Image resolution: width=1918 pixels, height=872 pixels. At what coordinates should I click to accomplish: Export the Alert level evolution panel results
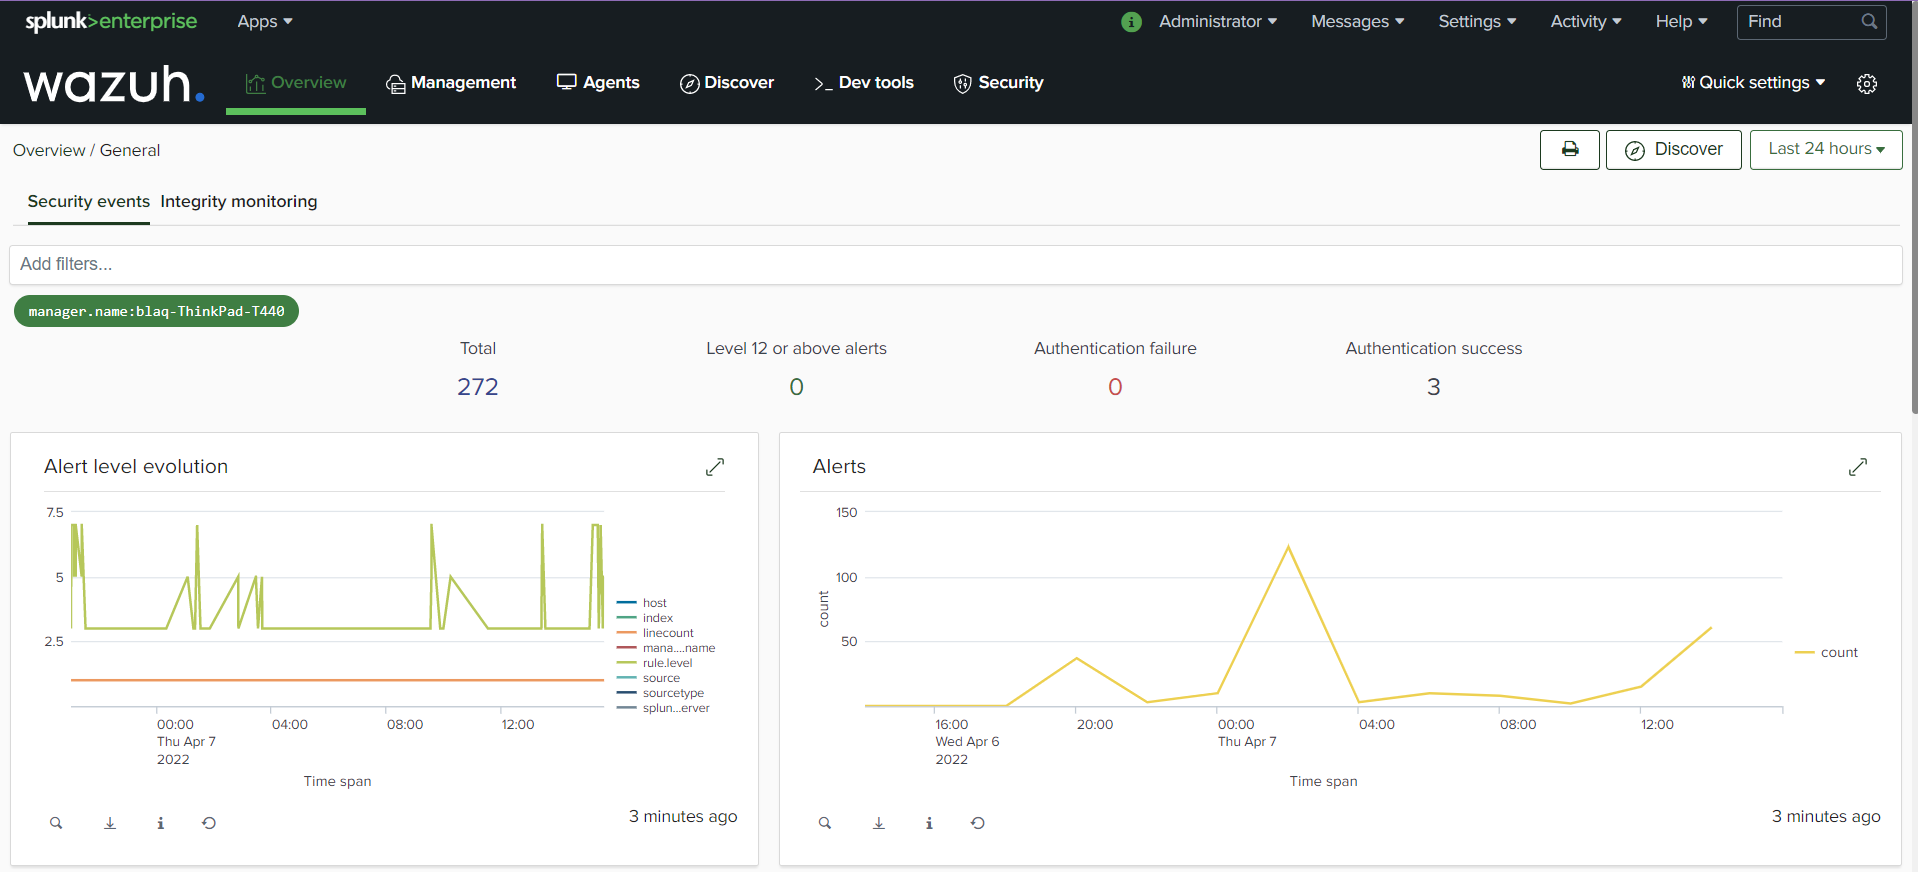tap(110, 823)
